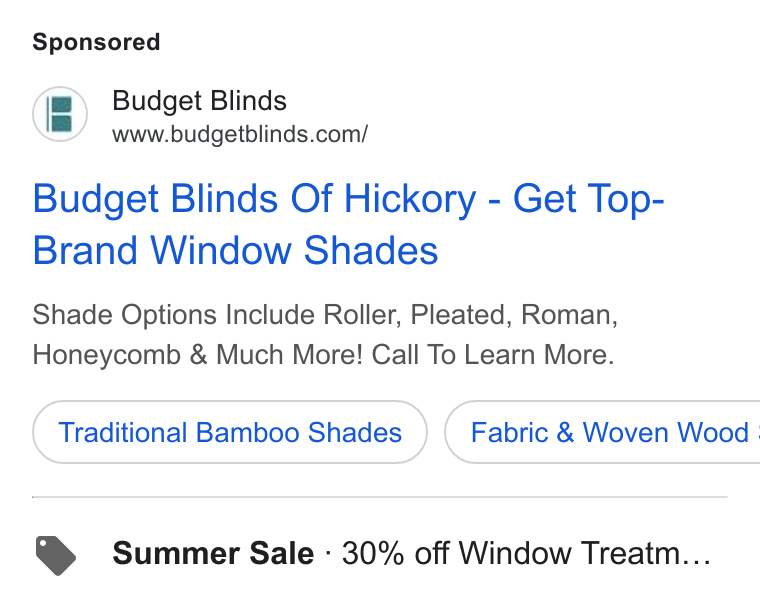The width and height of the screenshot is (760, 614).
Task: Click the word 'Hickory' in the headline
Action: pyautogui.click(x=410, y=199)
